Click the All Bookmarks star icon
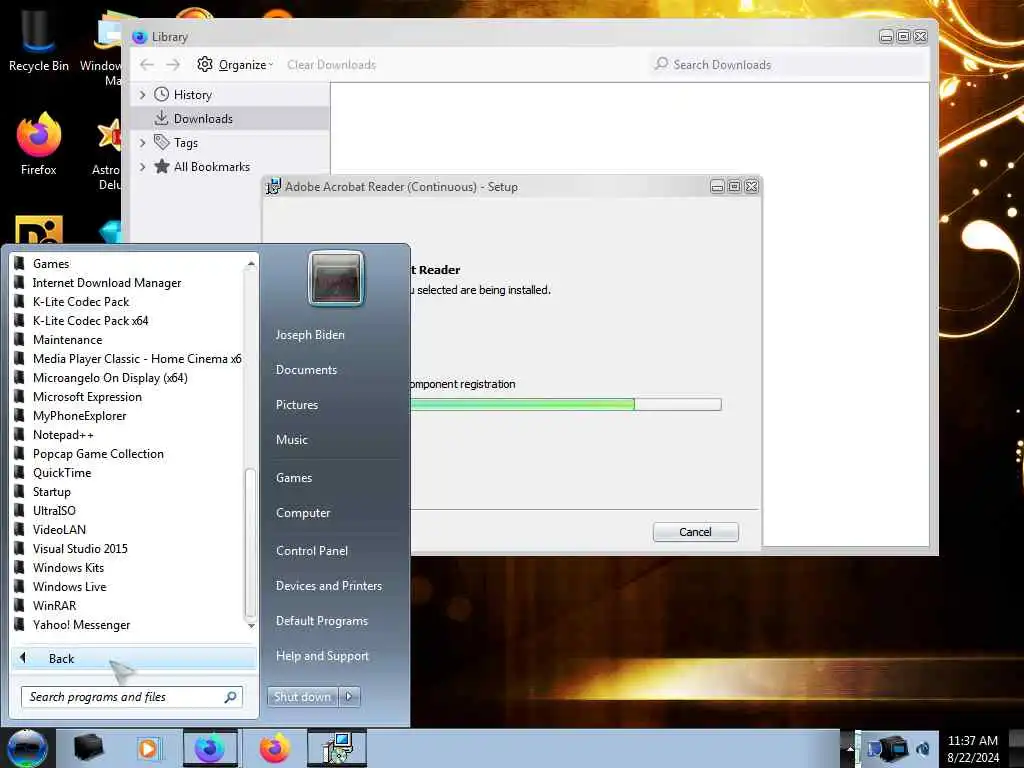 click(161, 166)
